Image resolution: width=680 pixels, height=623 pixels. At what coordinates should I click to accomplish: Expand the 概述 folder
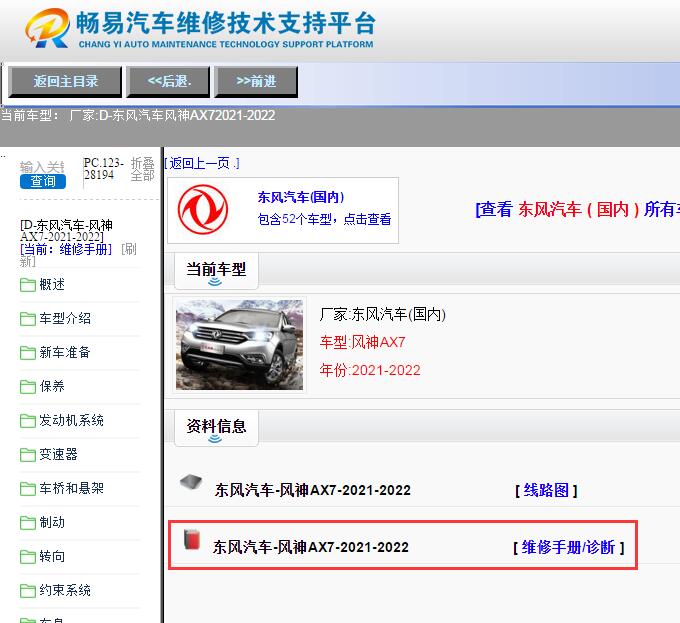(x=52, y=285)
